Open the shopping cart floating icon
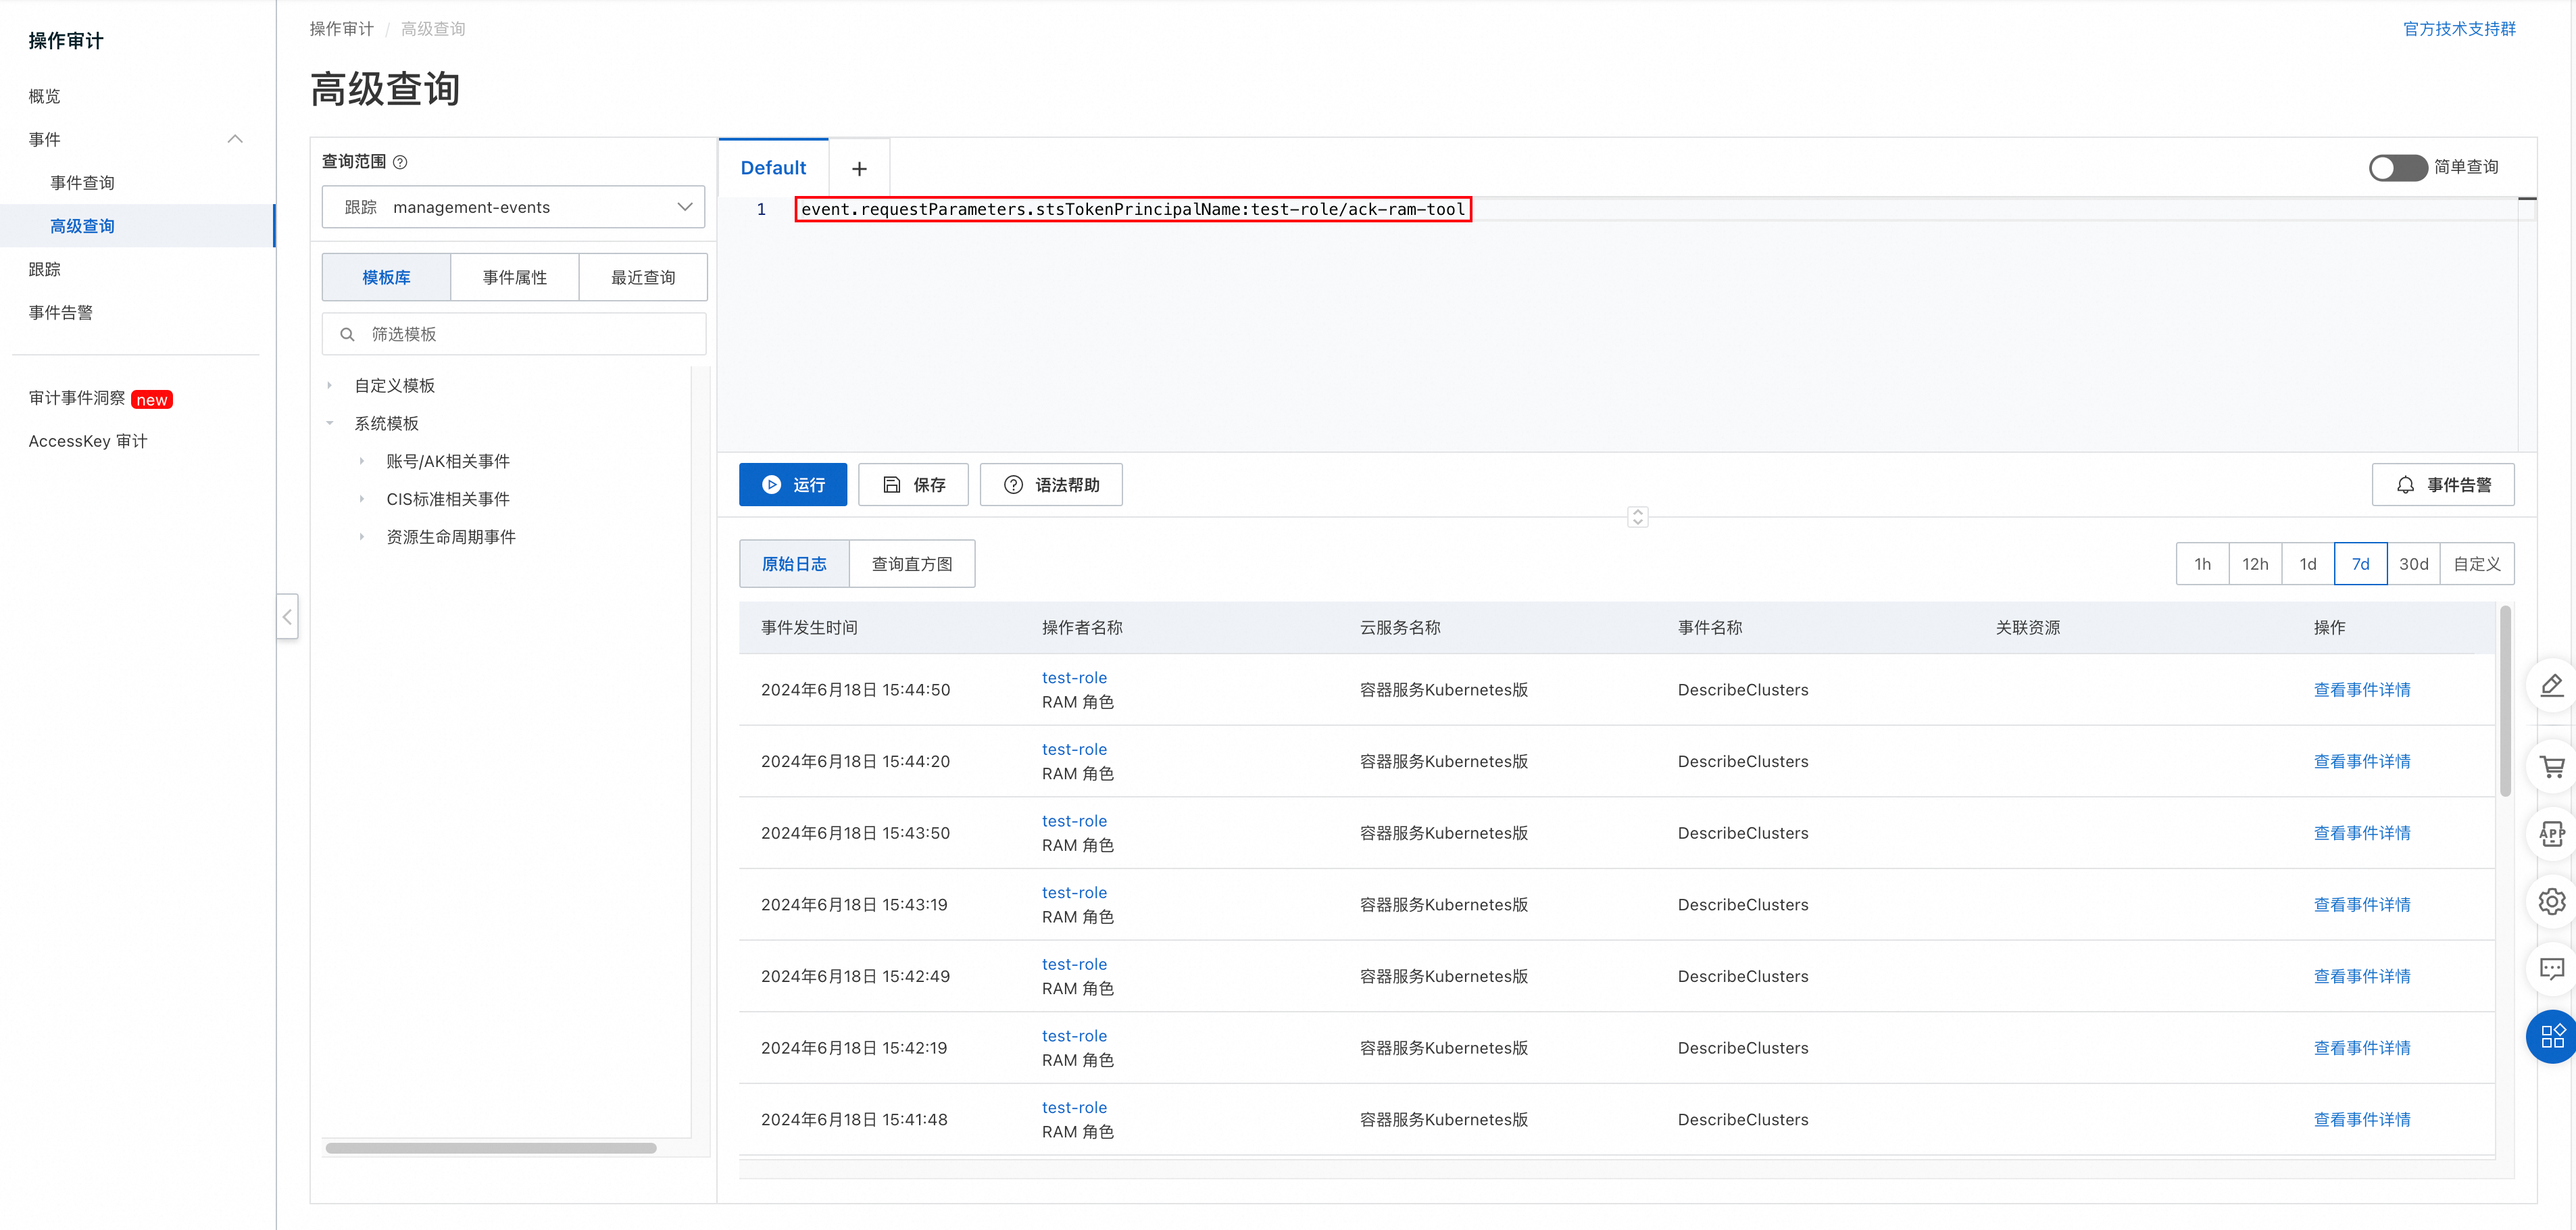 tap(2551, 768)
